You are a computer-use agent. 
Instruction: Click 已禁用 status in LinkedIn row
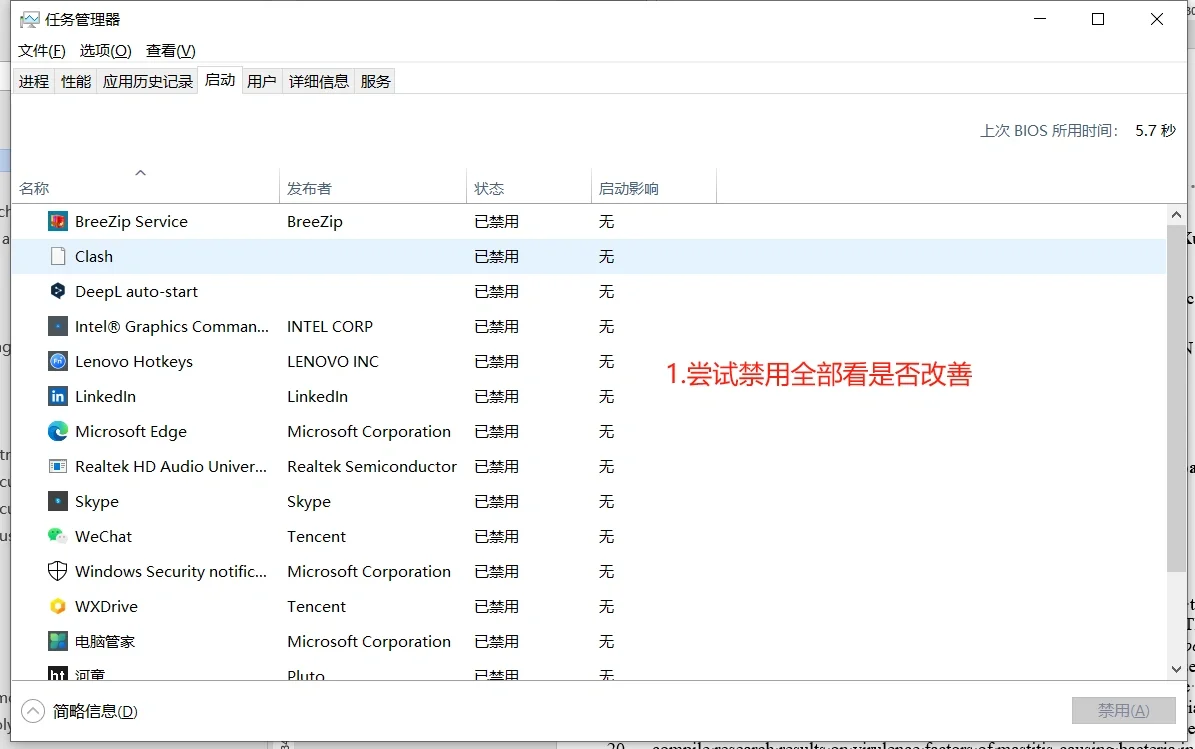(496, 397)
